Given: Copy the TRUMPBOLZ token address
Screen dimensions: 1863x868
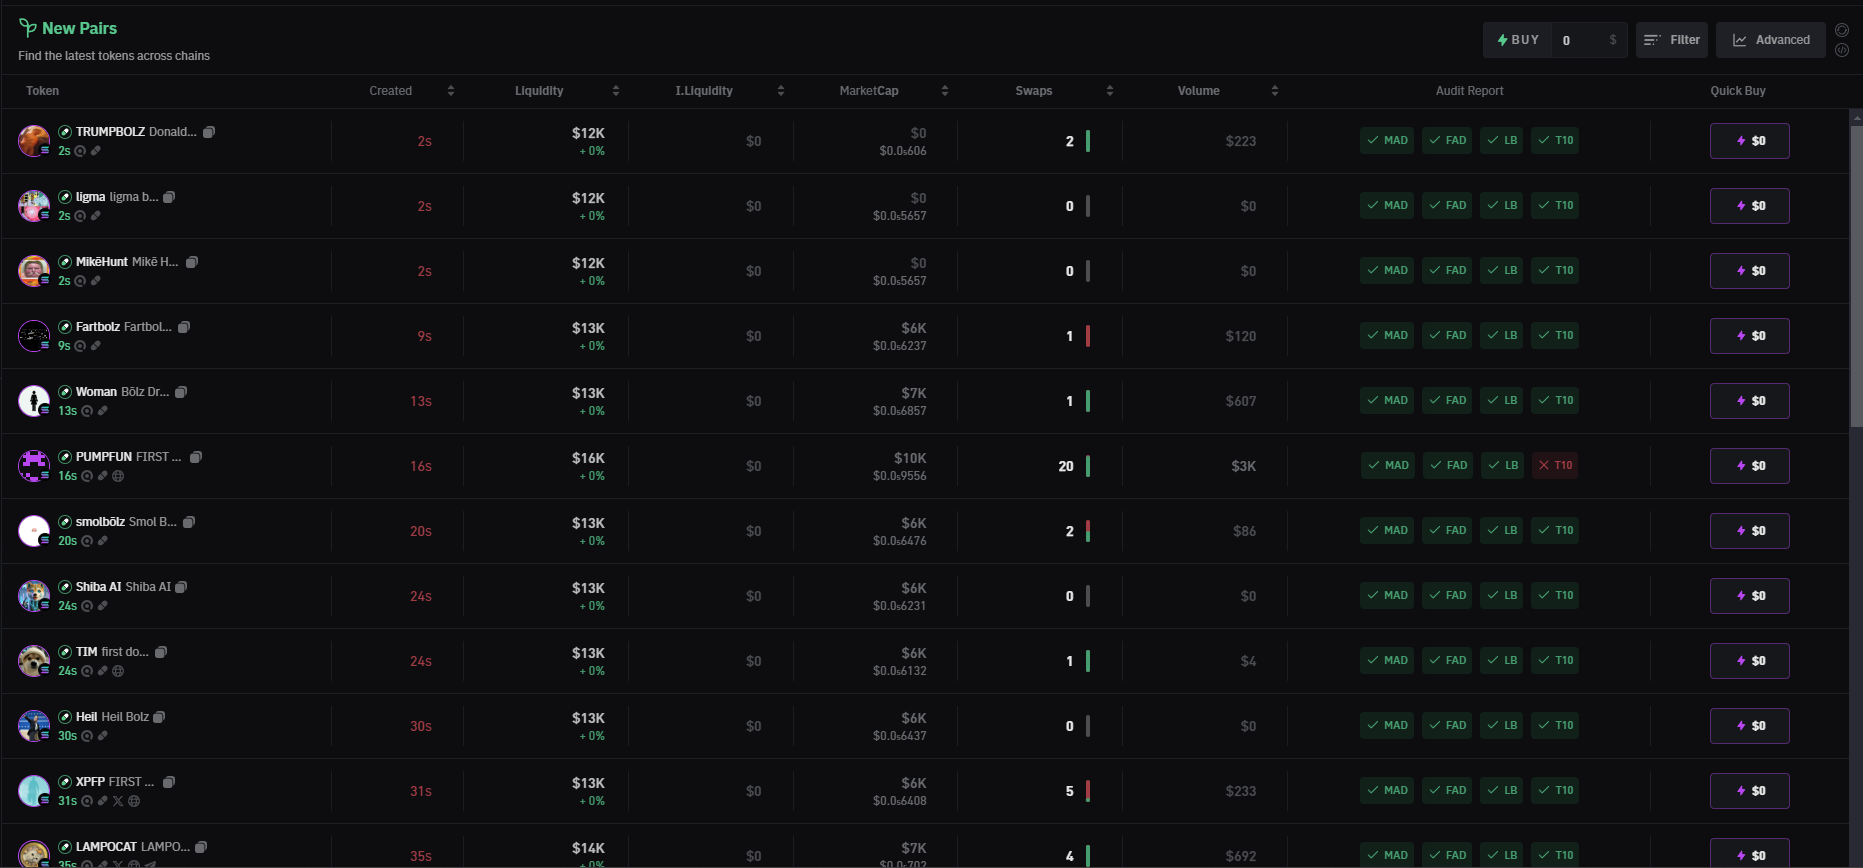Looking at the screenshot, I should tap(209, 132).
